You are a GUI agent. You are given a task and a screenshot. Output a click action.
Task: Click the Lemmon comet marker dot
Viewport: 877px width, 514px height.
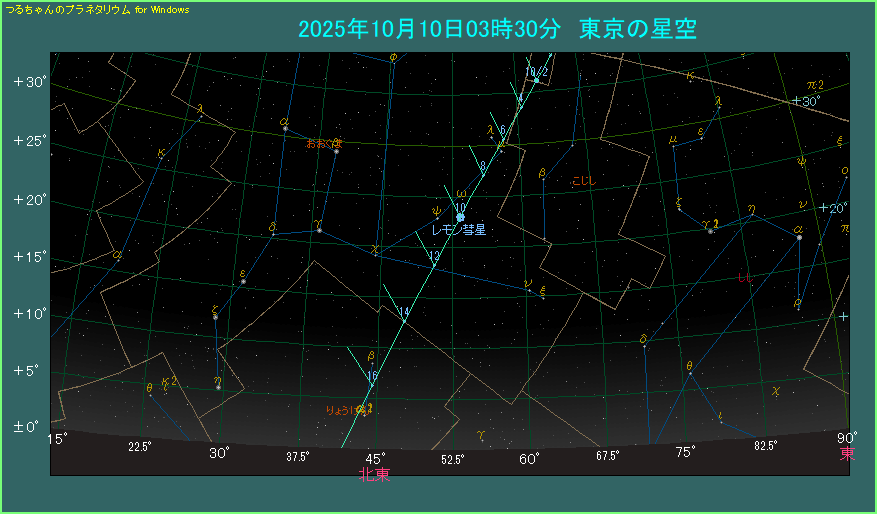pyautogui.click(x=460, y=217)
